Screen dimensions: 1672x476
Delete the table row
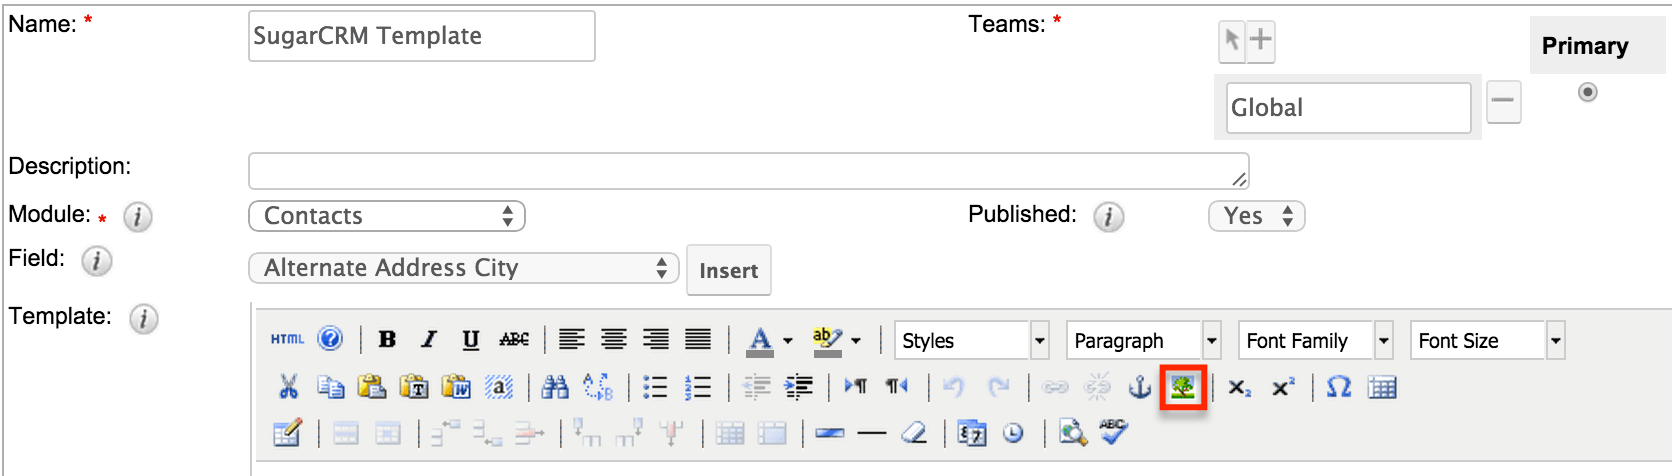[530, 433]
